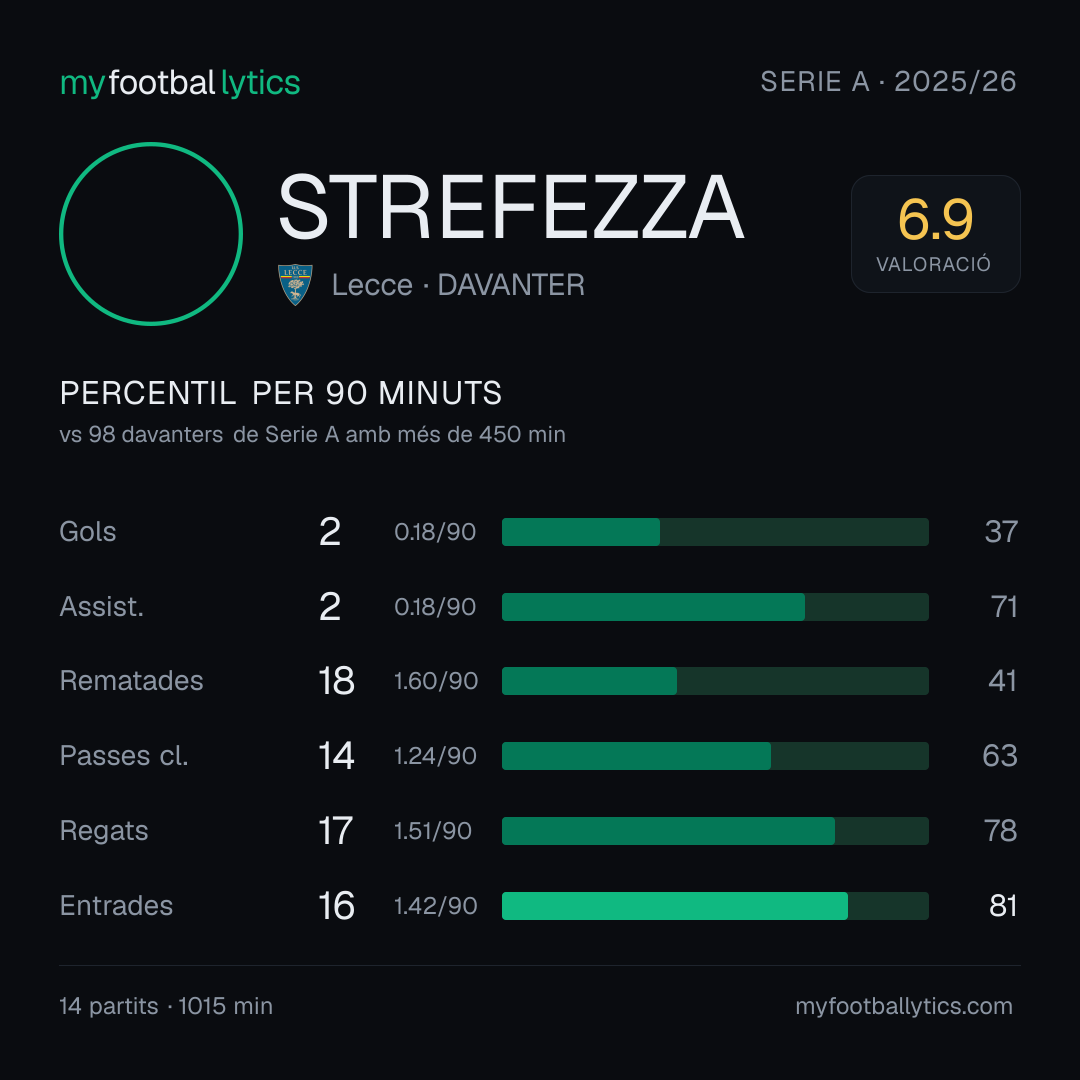Viewport: 1080px width, 1080px height.
Task: Click the Entrades percentile value 81
Action: click(x=1003, y=906)
